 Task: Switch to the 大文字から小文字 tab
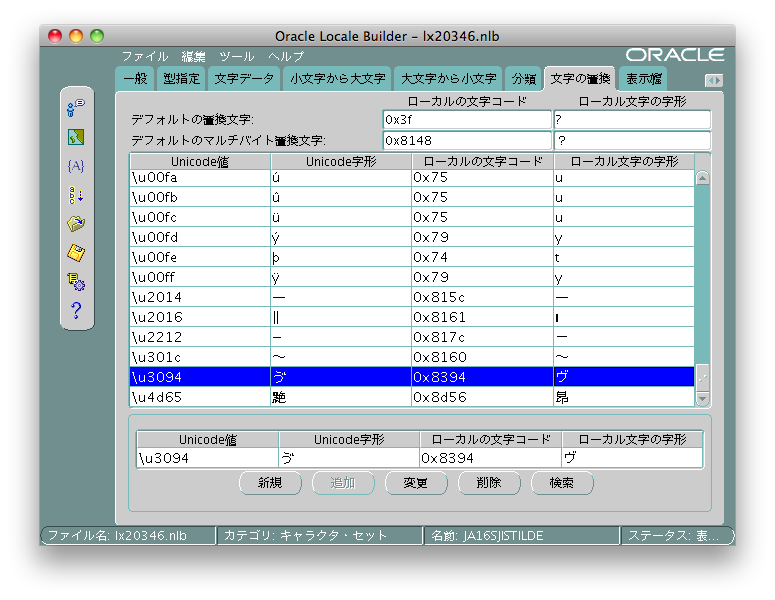448,79
